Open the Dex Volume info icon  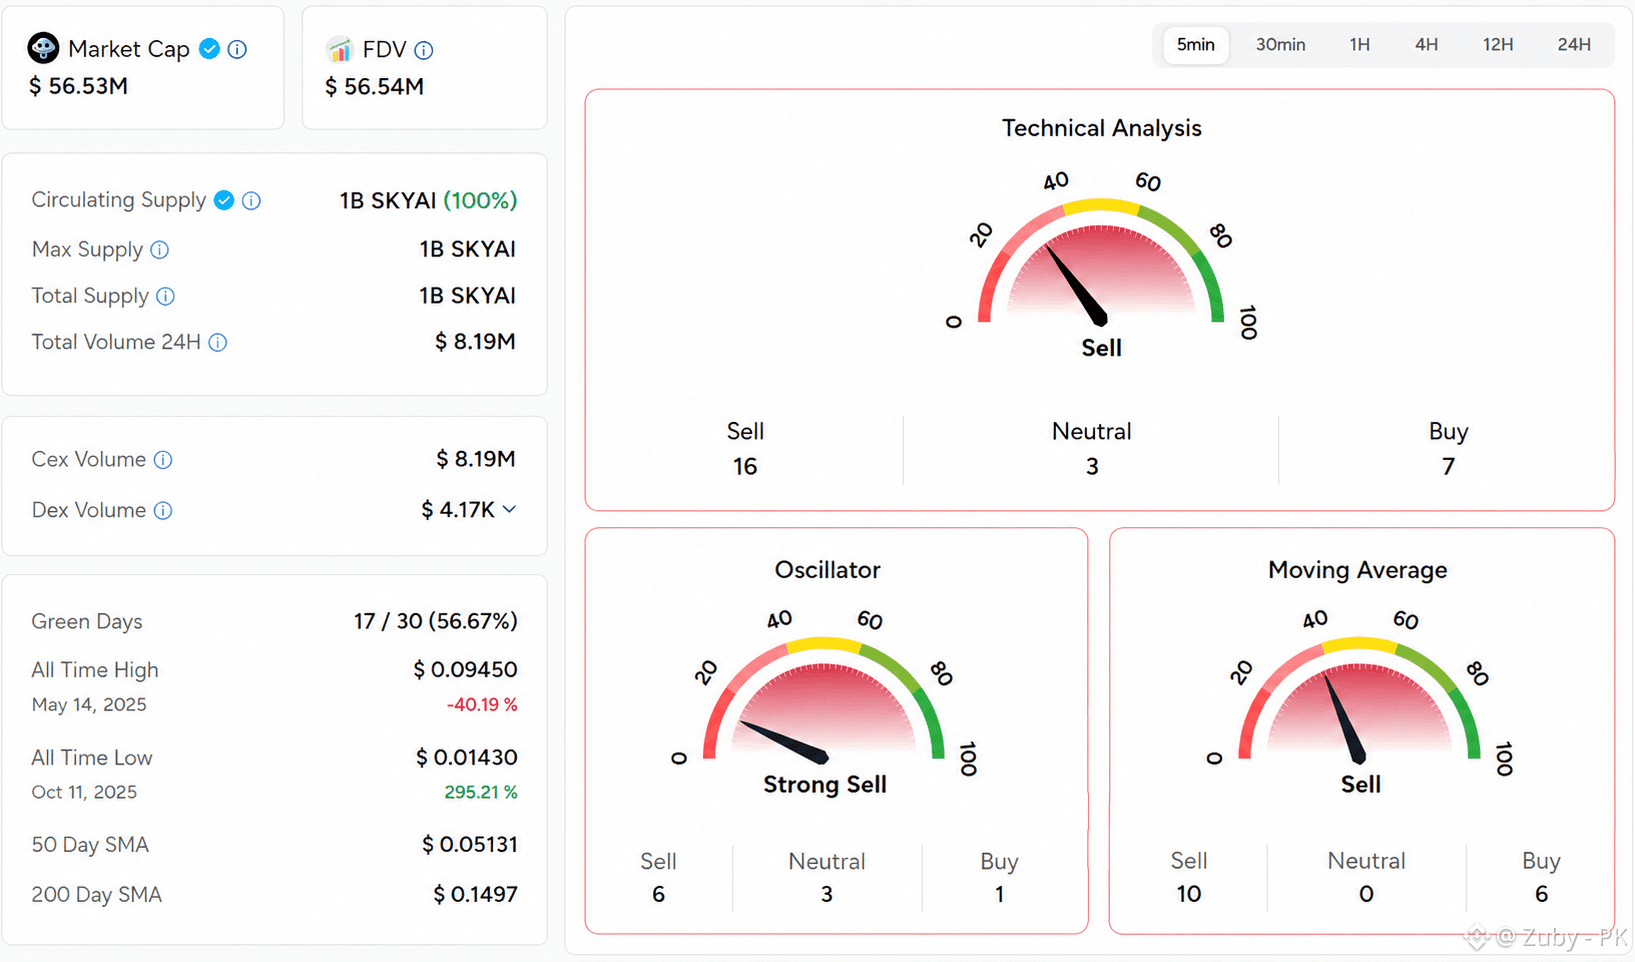pos(163,511)
